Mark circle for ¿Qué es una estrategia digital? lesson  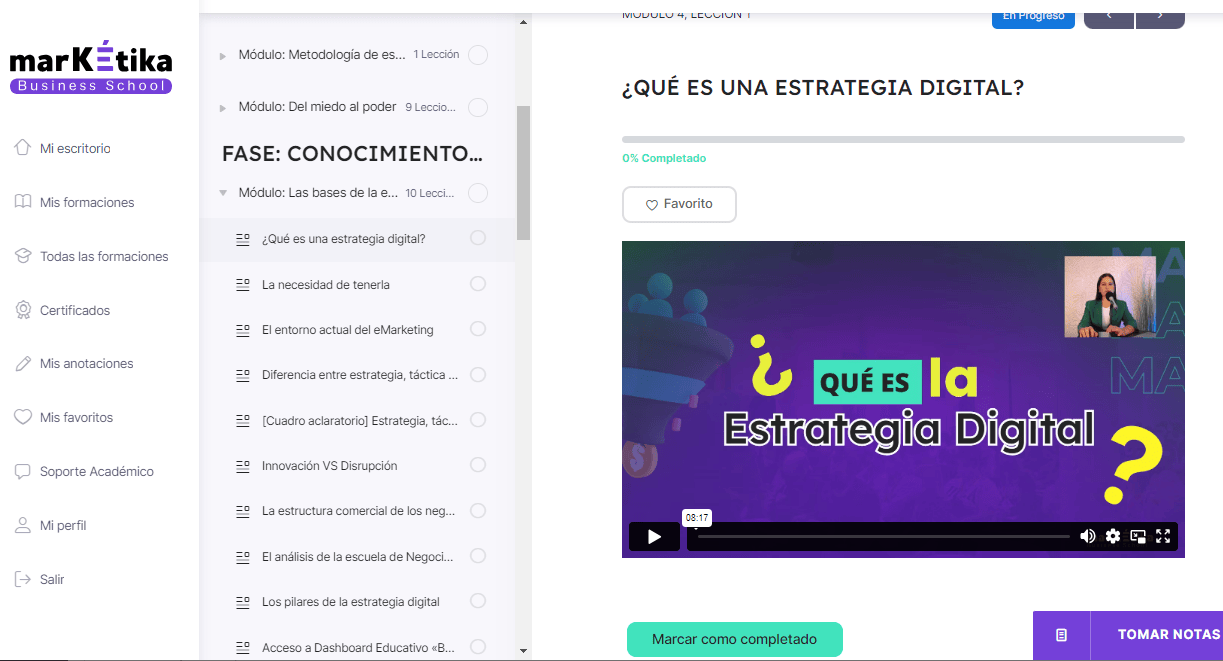tap(478, 238)
